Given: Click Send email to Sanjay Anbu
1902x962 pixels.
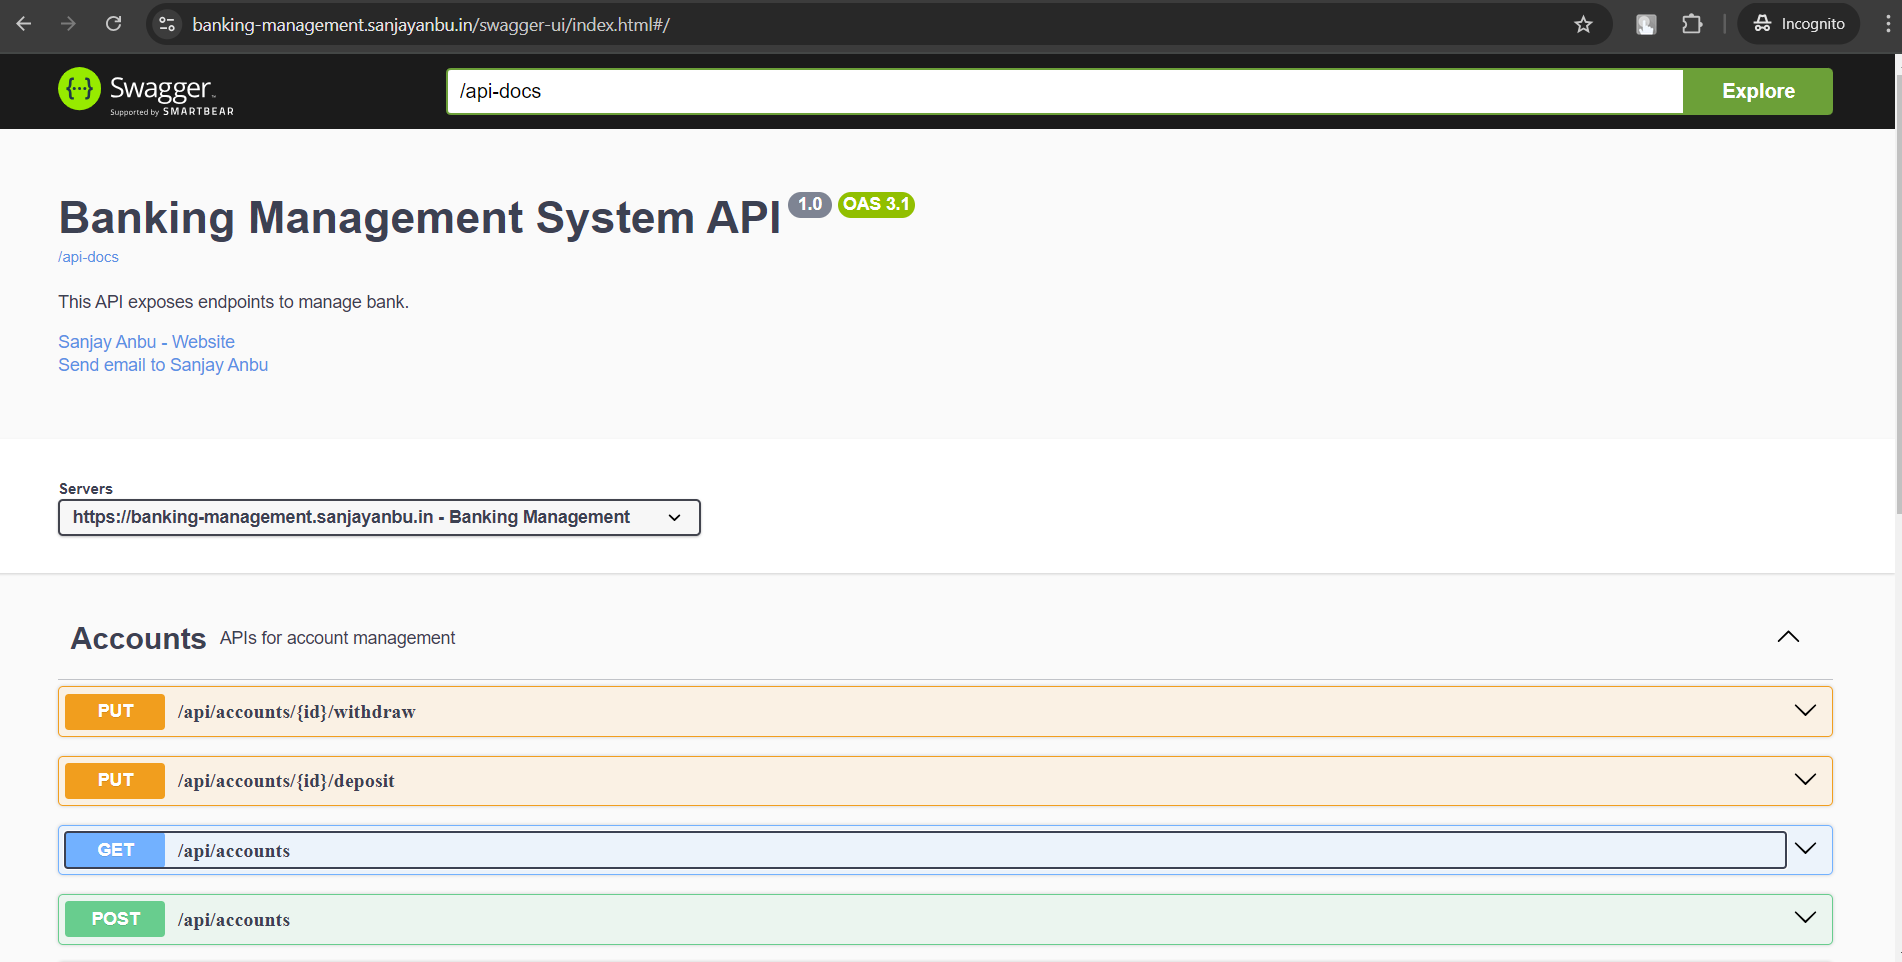Looking at the screenshot, I should click(x=163, y=365).
